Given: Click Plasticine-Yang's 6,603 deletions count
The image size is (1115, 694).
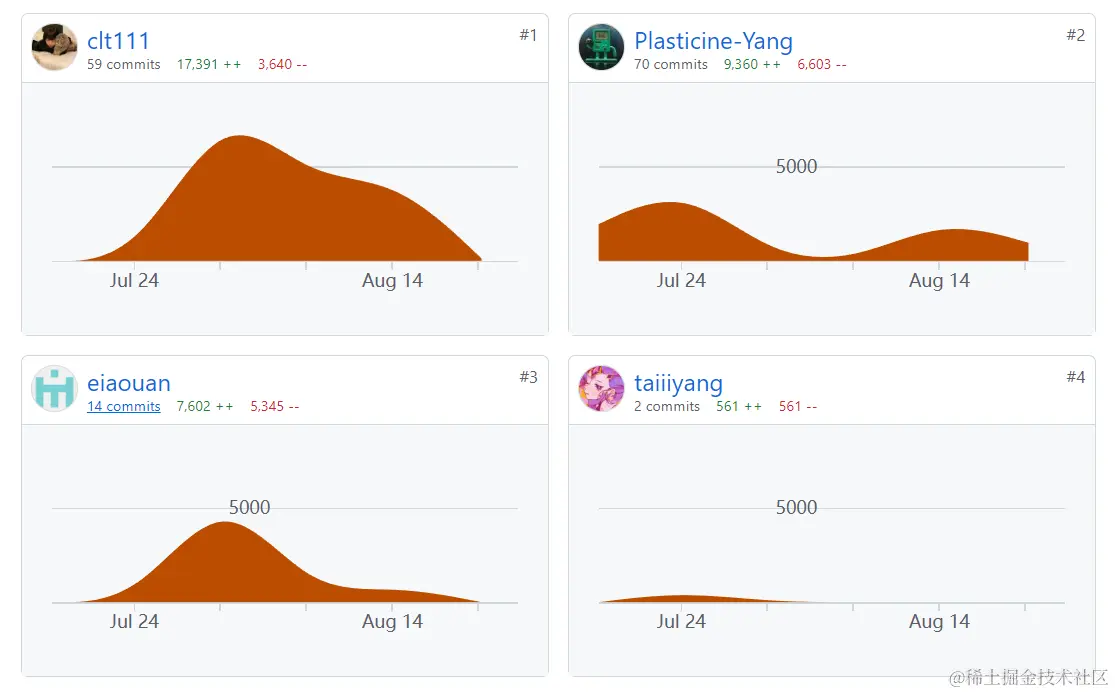Looking at the screenshot, I should tap(821, 64).
